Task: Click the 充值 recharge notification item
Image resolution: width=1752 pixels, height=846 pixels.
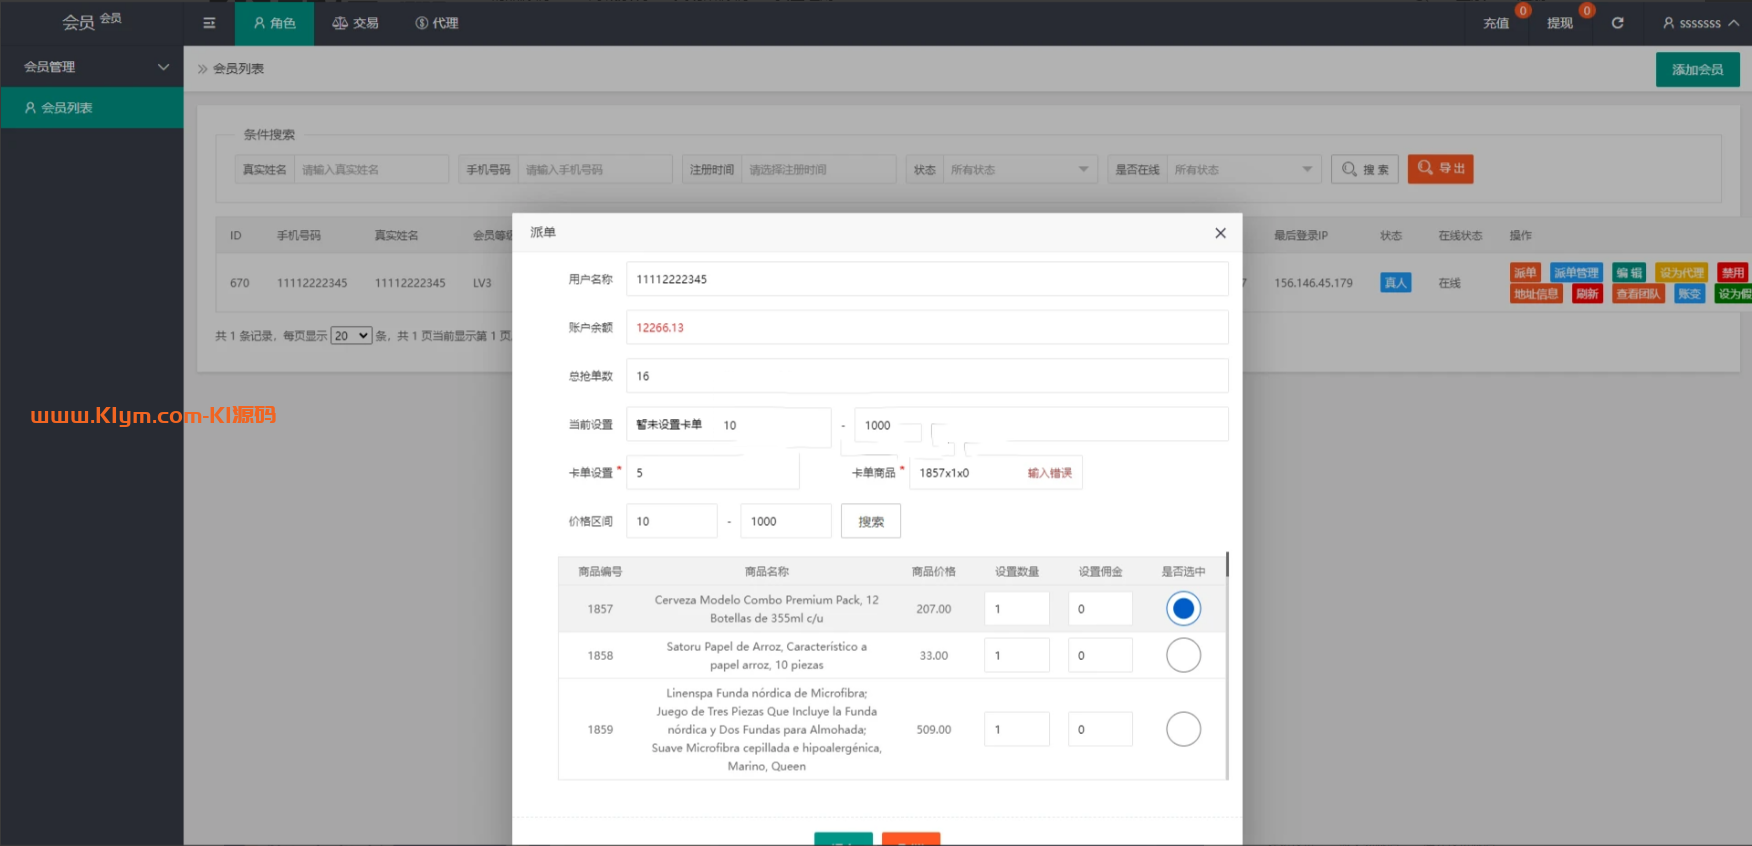Action: pos(1496,23)
